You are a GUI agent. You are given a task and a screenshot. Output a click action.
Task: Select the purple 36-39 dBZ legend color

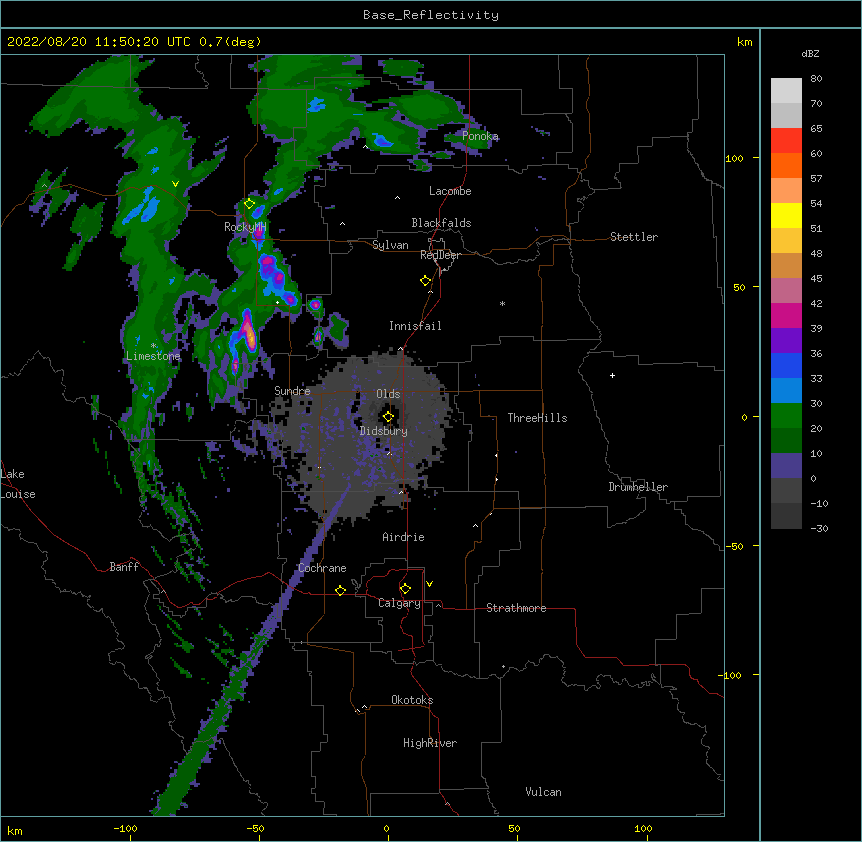point(786,341)
